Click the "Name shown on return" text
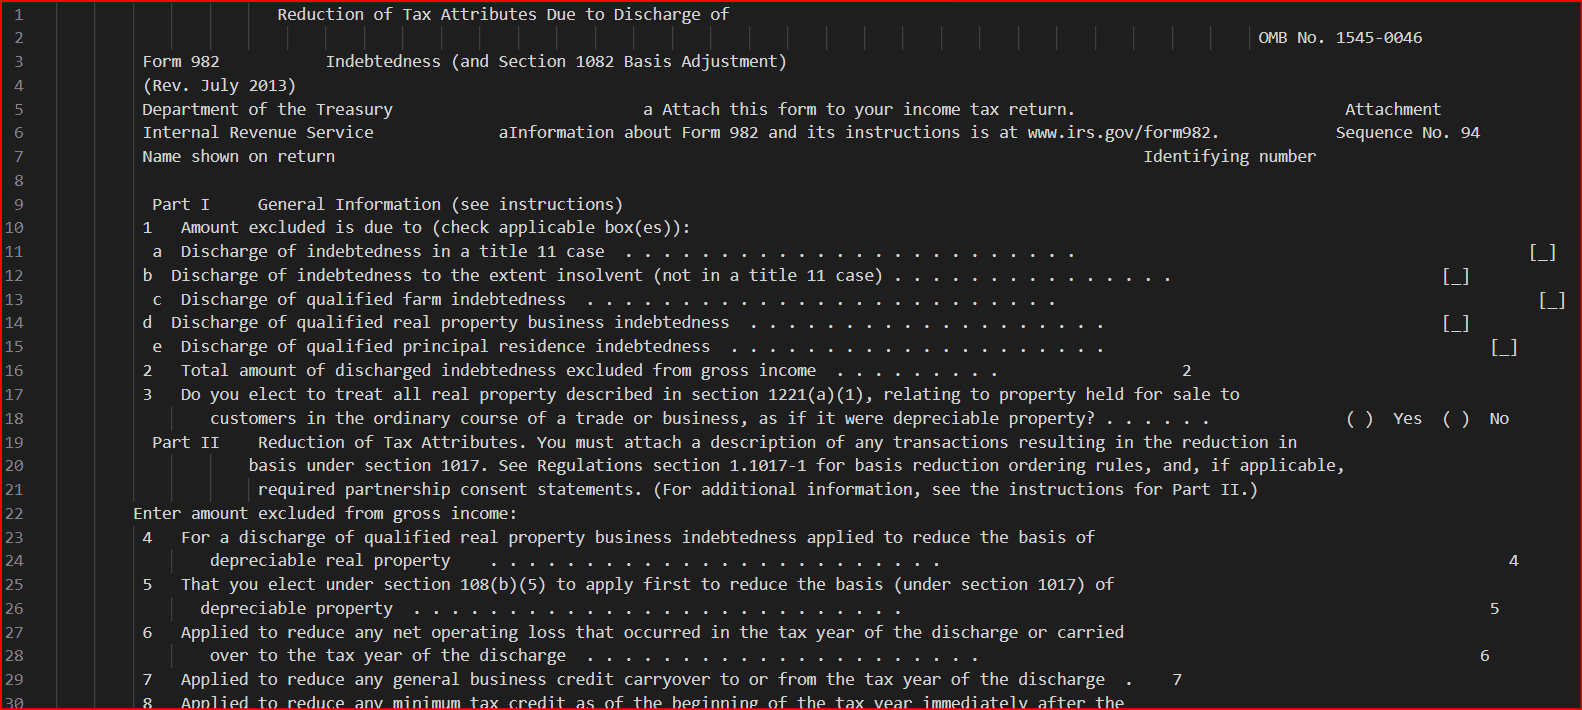This screenshot has height=710, width=1582. click(x=238, y=157)
